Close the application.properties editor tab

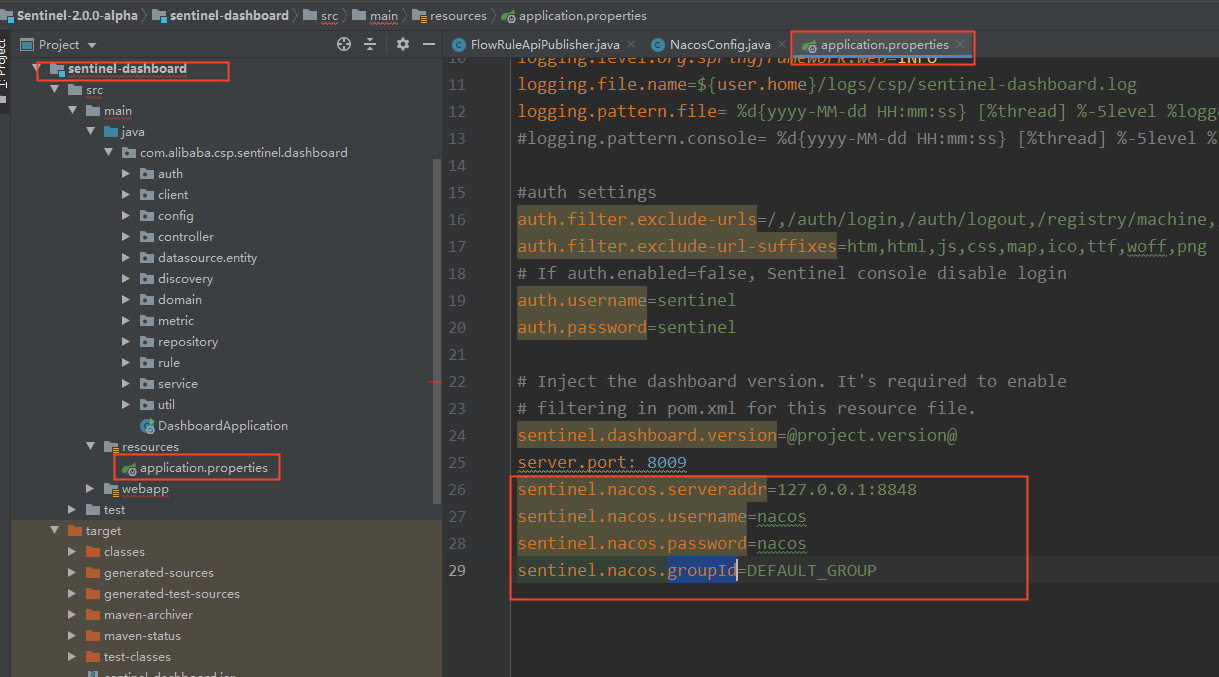pos(960,45)
